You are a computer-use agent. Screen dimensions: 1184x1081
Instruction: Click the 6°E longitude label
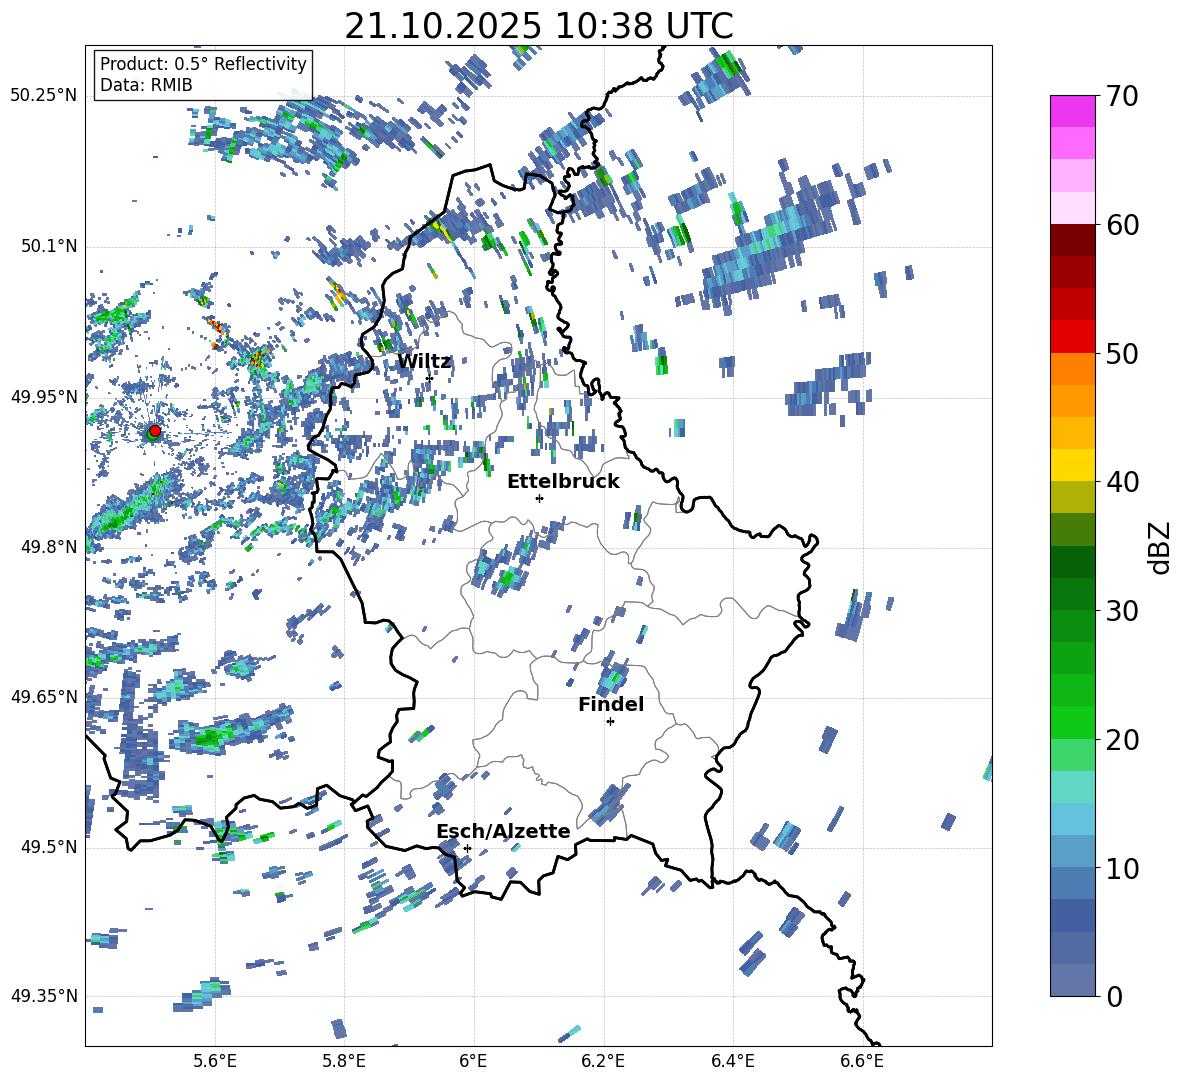473,1061
